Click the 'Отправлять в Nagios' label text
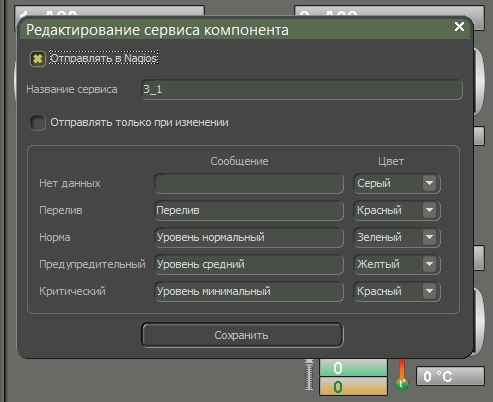Screen dimensions: 493x402 point(104,58)
